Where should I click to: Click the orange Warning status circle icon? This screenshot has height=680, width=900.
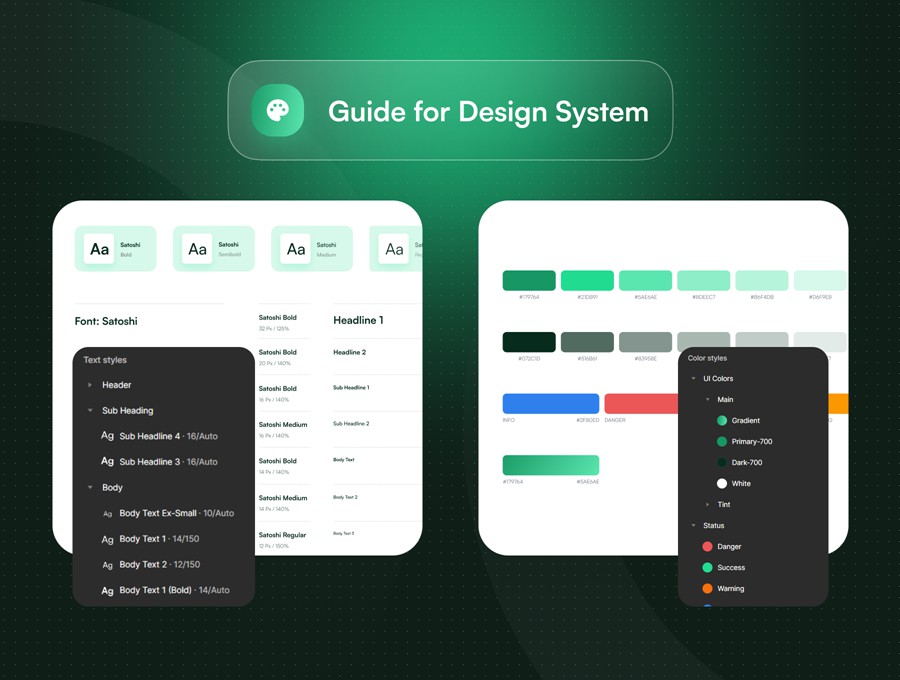tap(707, 589)
